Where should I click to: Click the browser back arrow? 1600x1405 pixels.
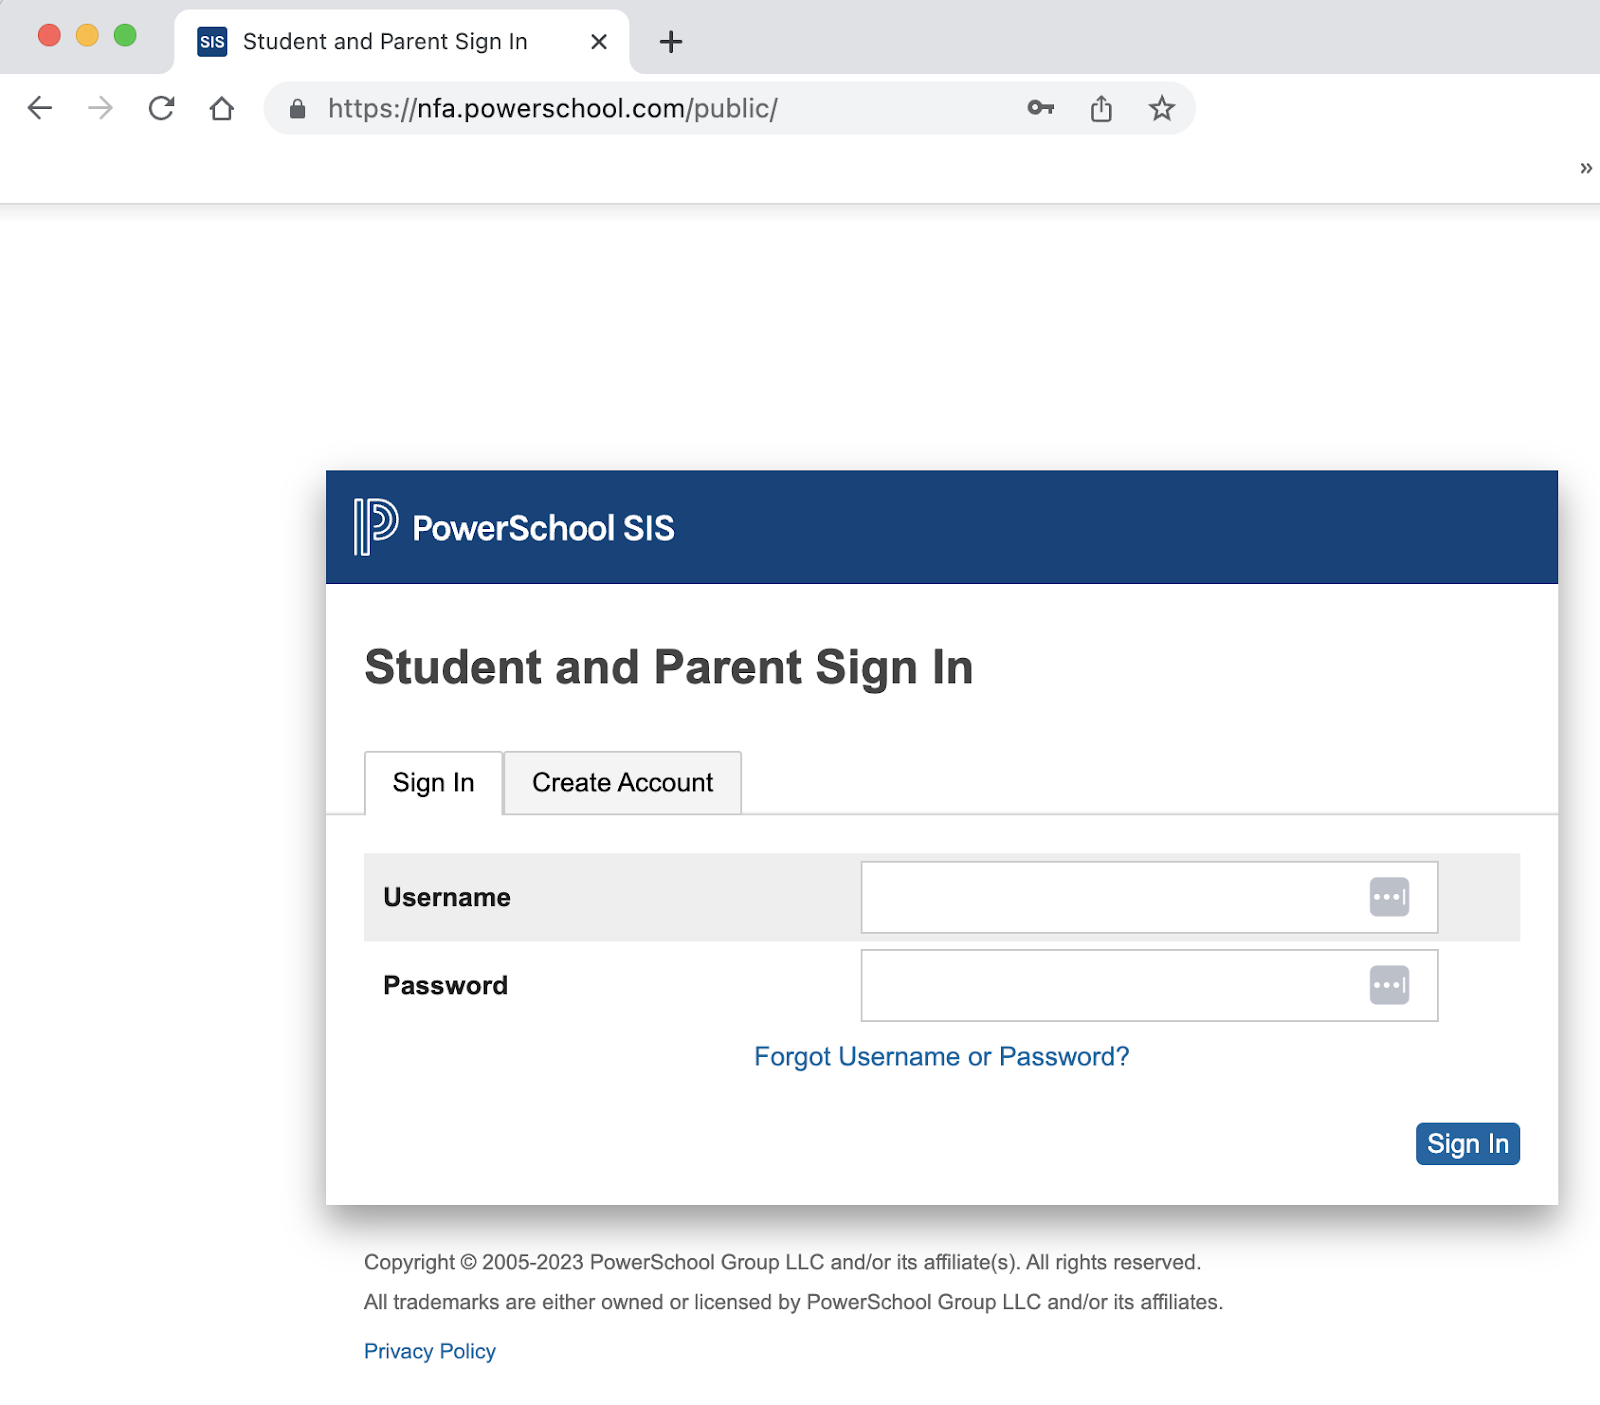pyautogui.click(x=40, y=108)
